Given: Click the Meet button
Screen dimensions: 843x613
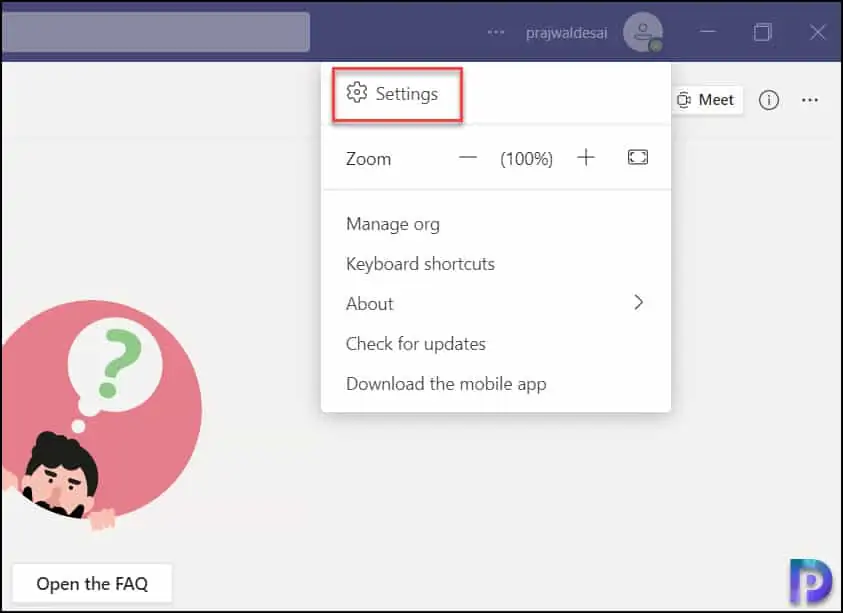Looking at the screenshot, I should (x=706, y=100).
